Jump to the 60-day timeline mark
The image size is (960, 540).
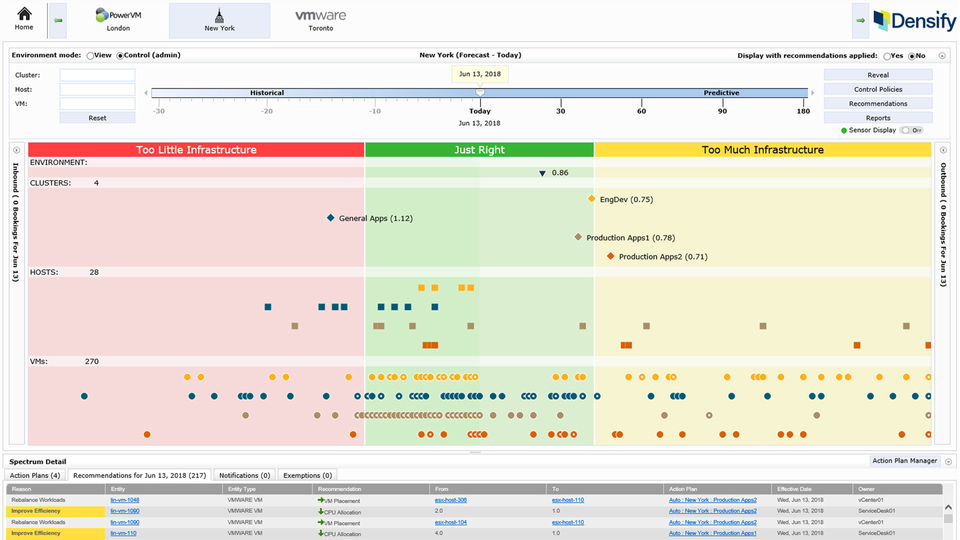(x=641, y=111)
